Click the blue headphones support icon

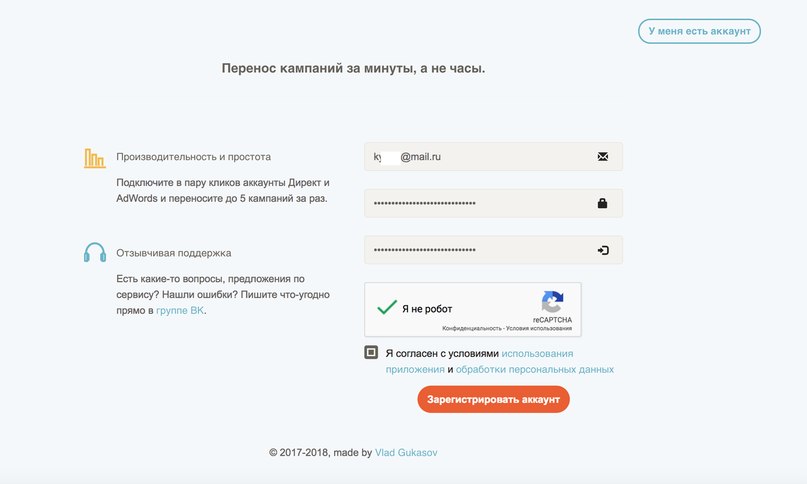pyautogui.click(x=95, y=252)
